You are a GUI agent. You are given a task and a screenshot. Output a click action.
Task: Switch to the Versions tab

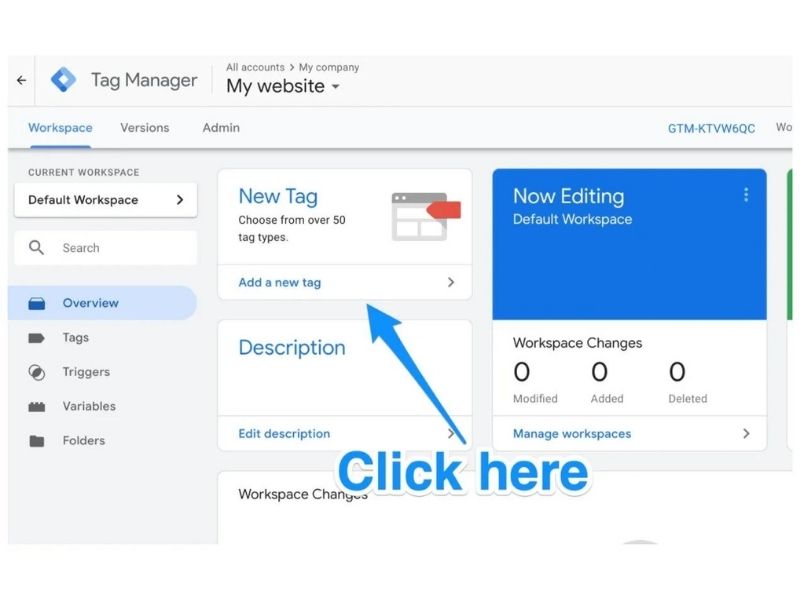point(144,128)
